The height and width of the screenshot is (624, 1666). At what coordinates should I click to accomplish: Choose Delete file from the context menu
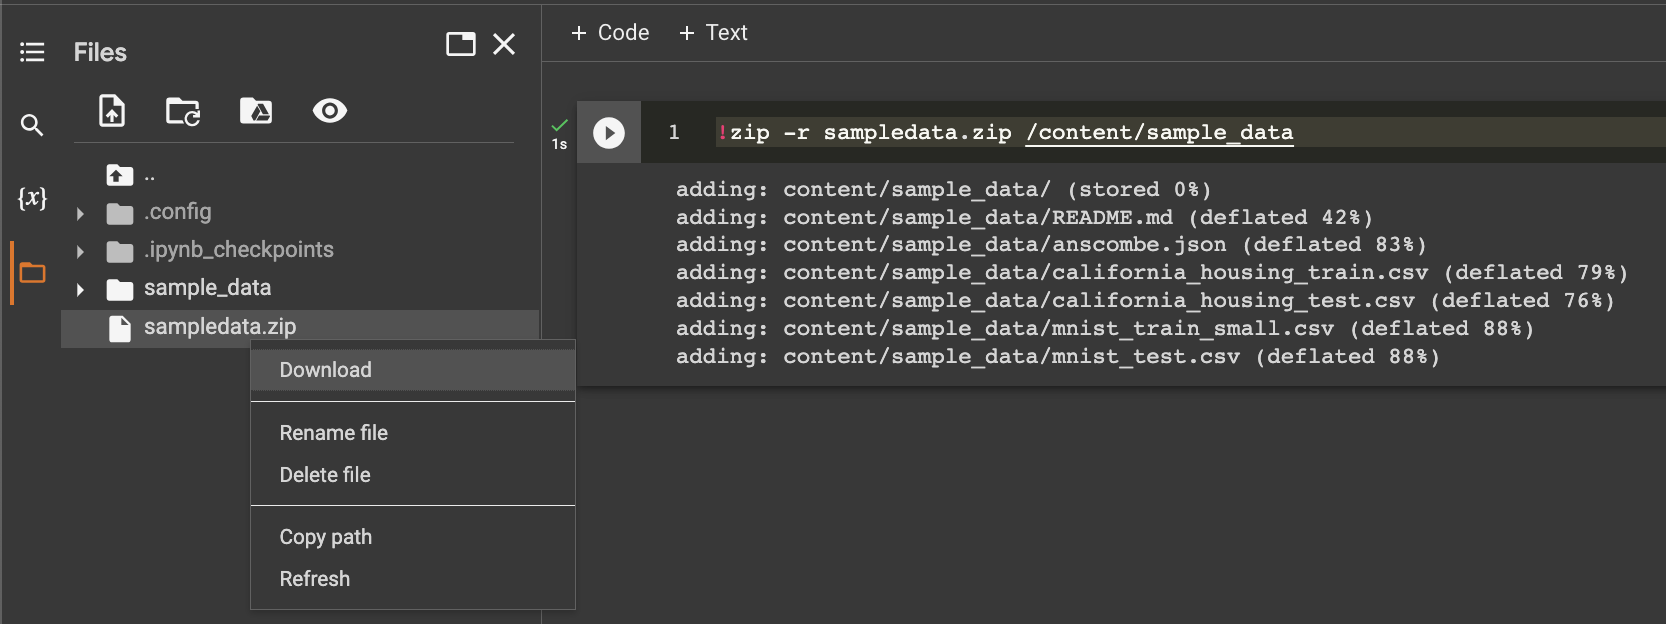click(x=413, y=475)
